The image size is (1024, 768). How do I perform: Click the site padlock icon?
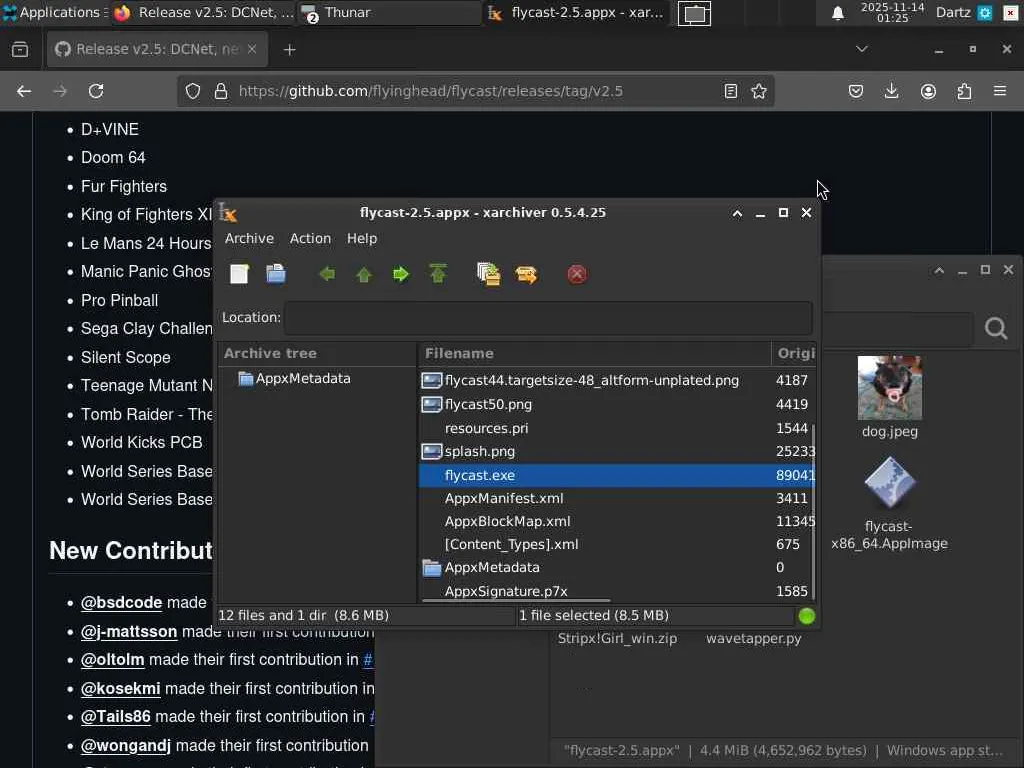(x=221, y=91)
